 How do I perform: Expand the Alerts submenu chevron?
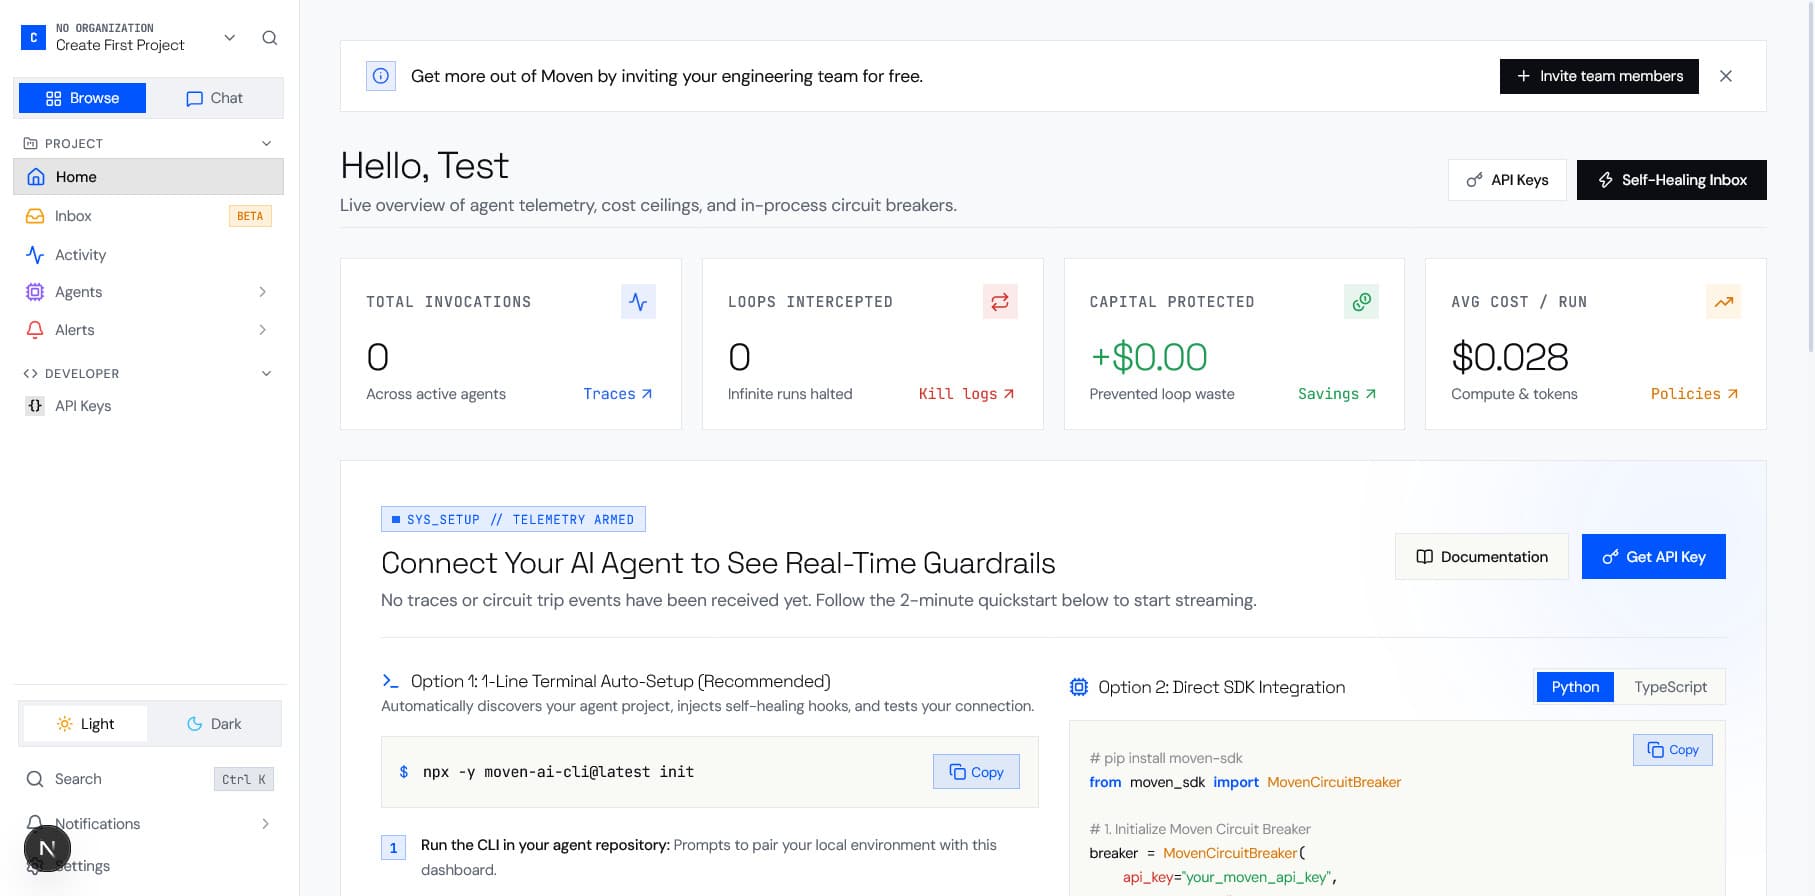click(x=263, y=330)
